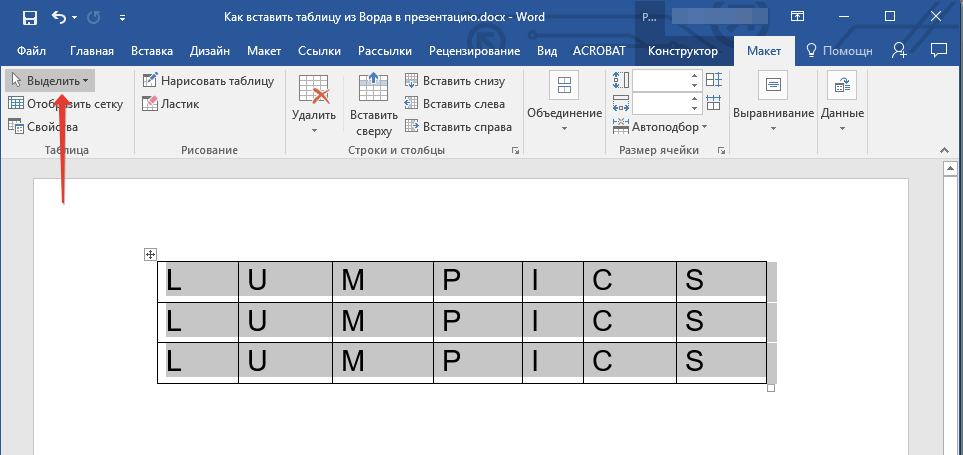This screenshot has width=963, height=455.
Task: Switch to the Insert (Вставка) tab
Action: tap(151, 51)
